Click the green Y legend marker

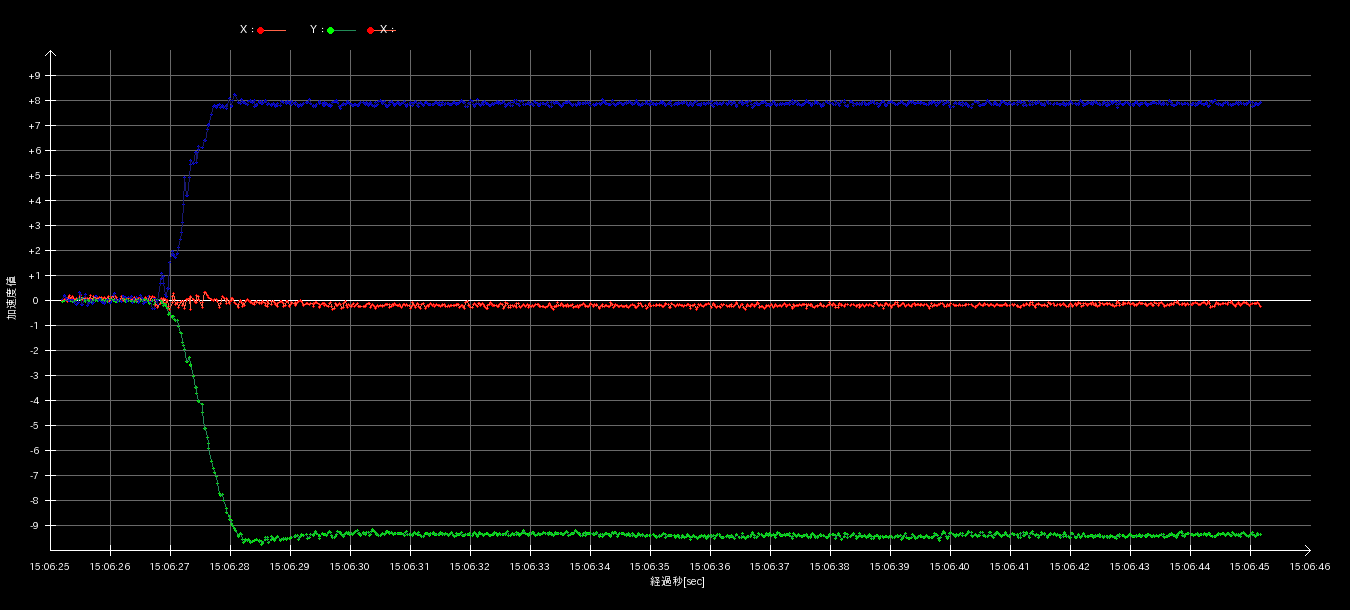[x=331, y=30]
